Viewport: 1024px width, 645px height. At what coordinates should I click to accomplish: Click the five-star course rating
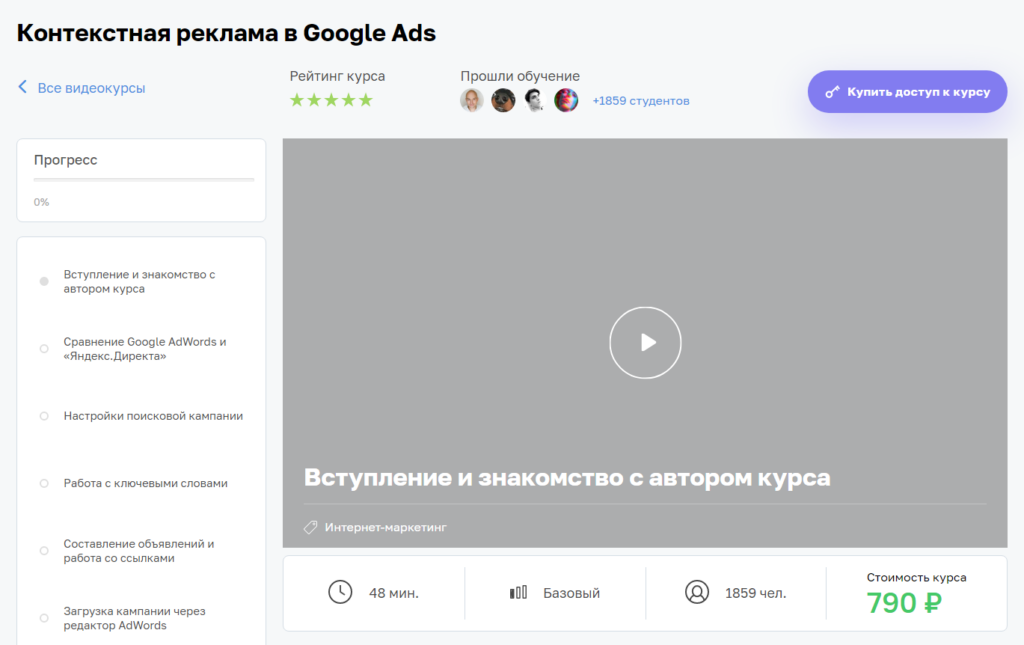point(331,100)
